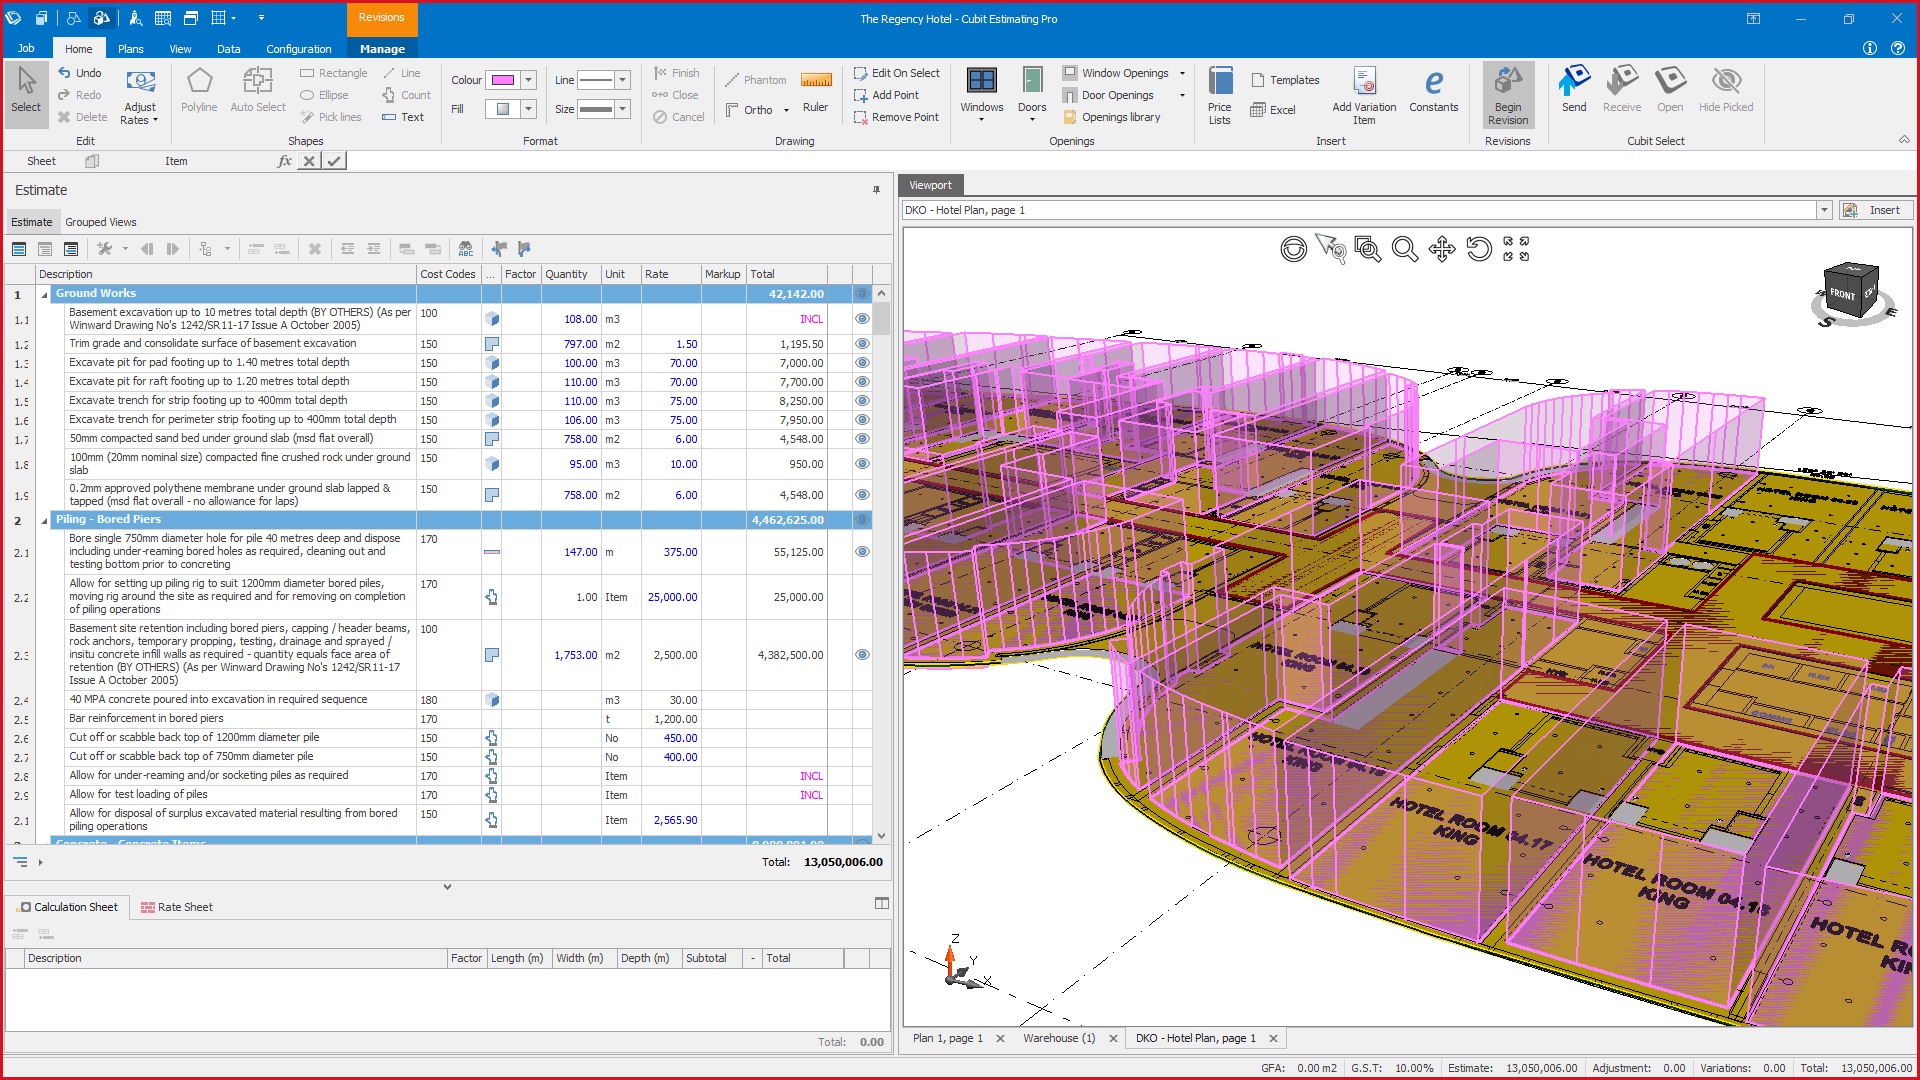Toggle visibility eye for Bore single 750mm row
The width and height of the screenshot is (1920, 1080).
(x=862, y=552)
